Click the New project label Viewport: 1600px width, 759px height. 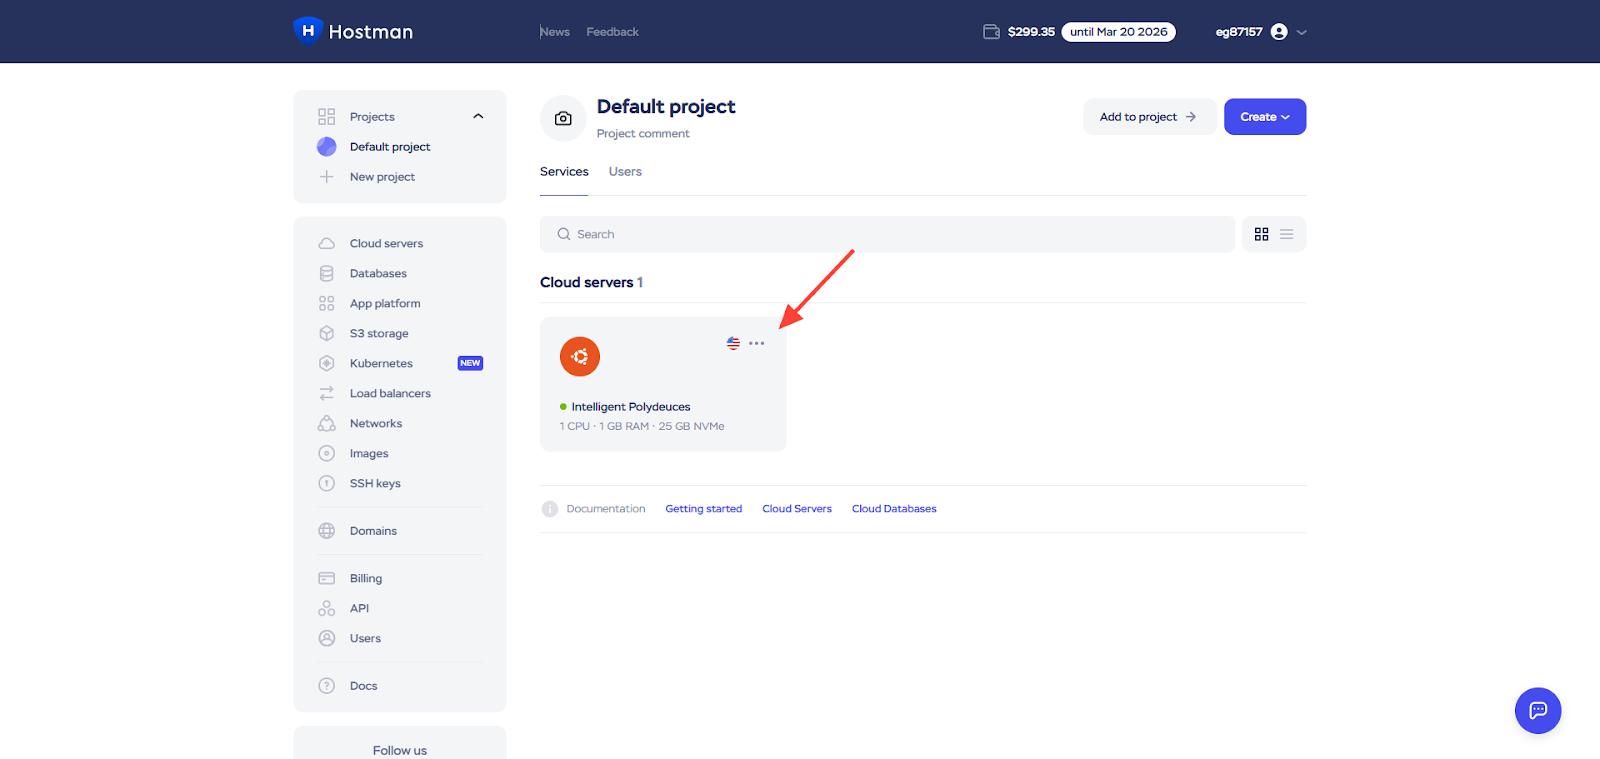382,177
